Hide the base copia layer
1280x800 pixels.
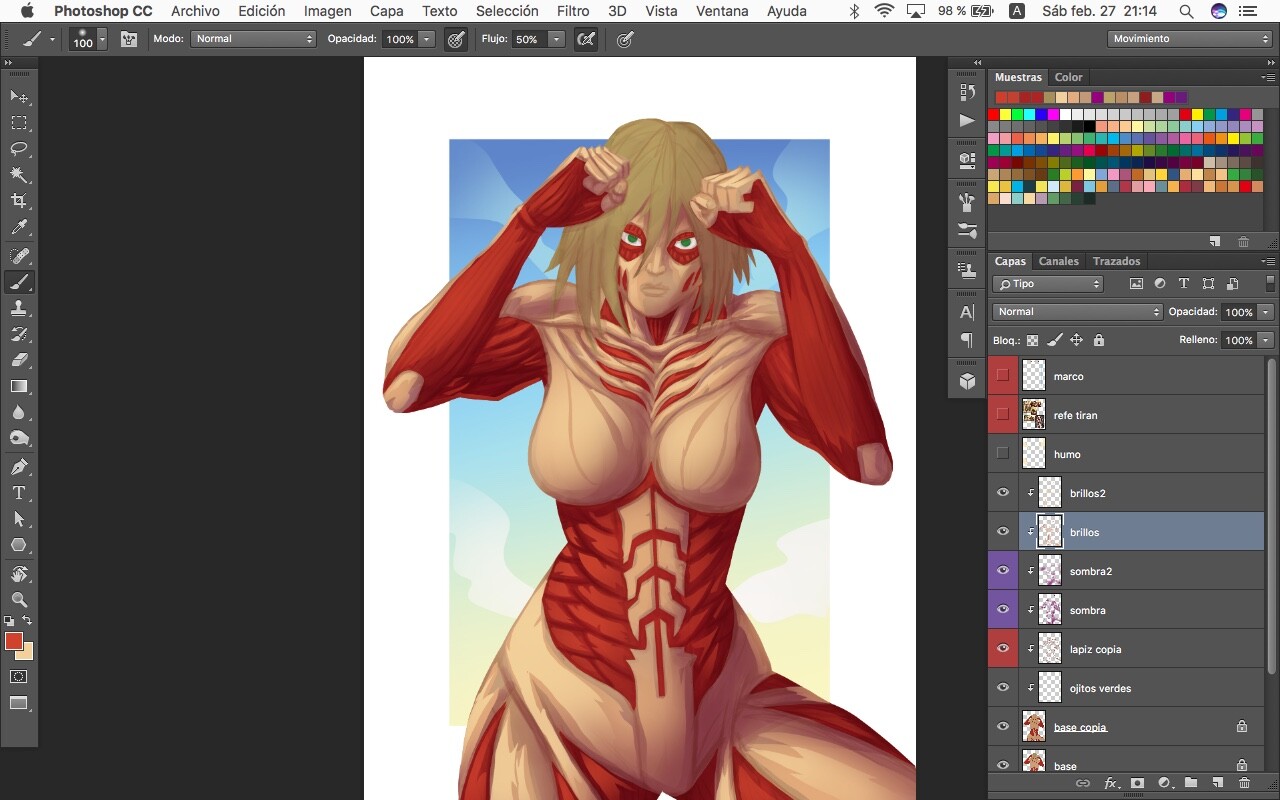pyautogui.click(x=1003, y=727)
